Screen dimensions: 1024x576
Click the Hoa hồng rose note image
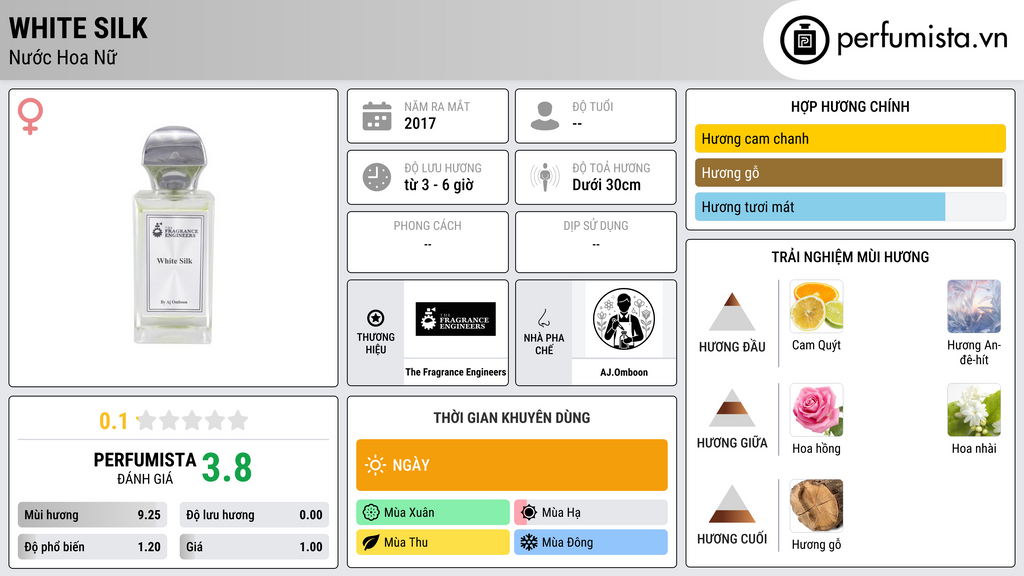816,409
